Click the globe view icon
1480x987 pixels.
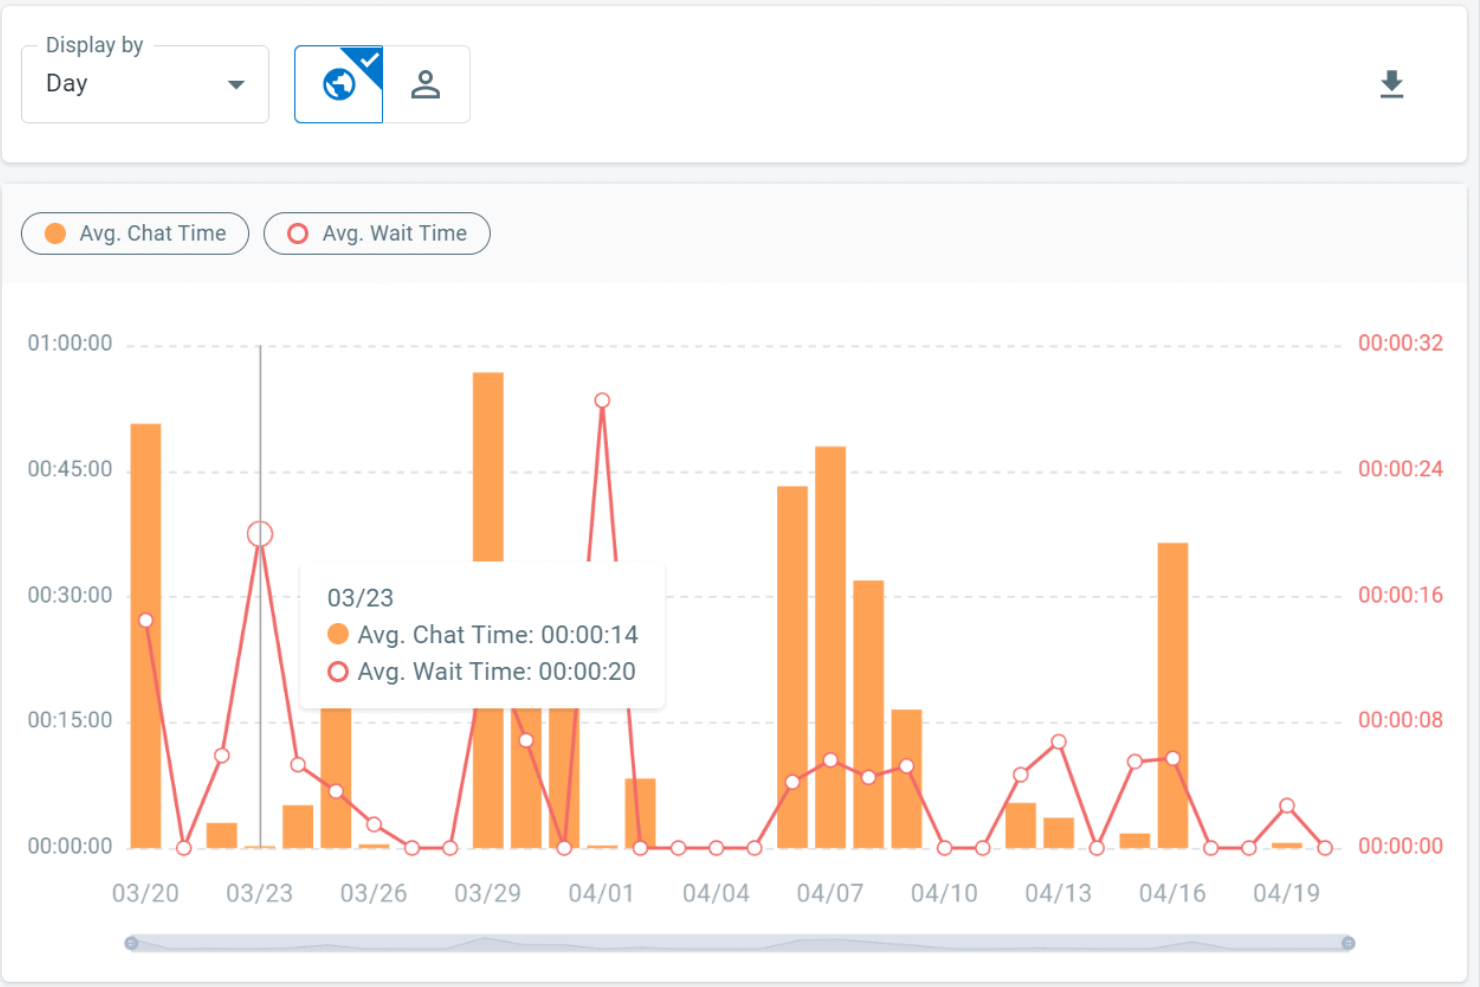338,84
